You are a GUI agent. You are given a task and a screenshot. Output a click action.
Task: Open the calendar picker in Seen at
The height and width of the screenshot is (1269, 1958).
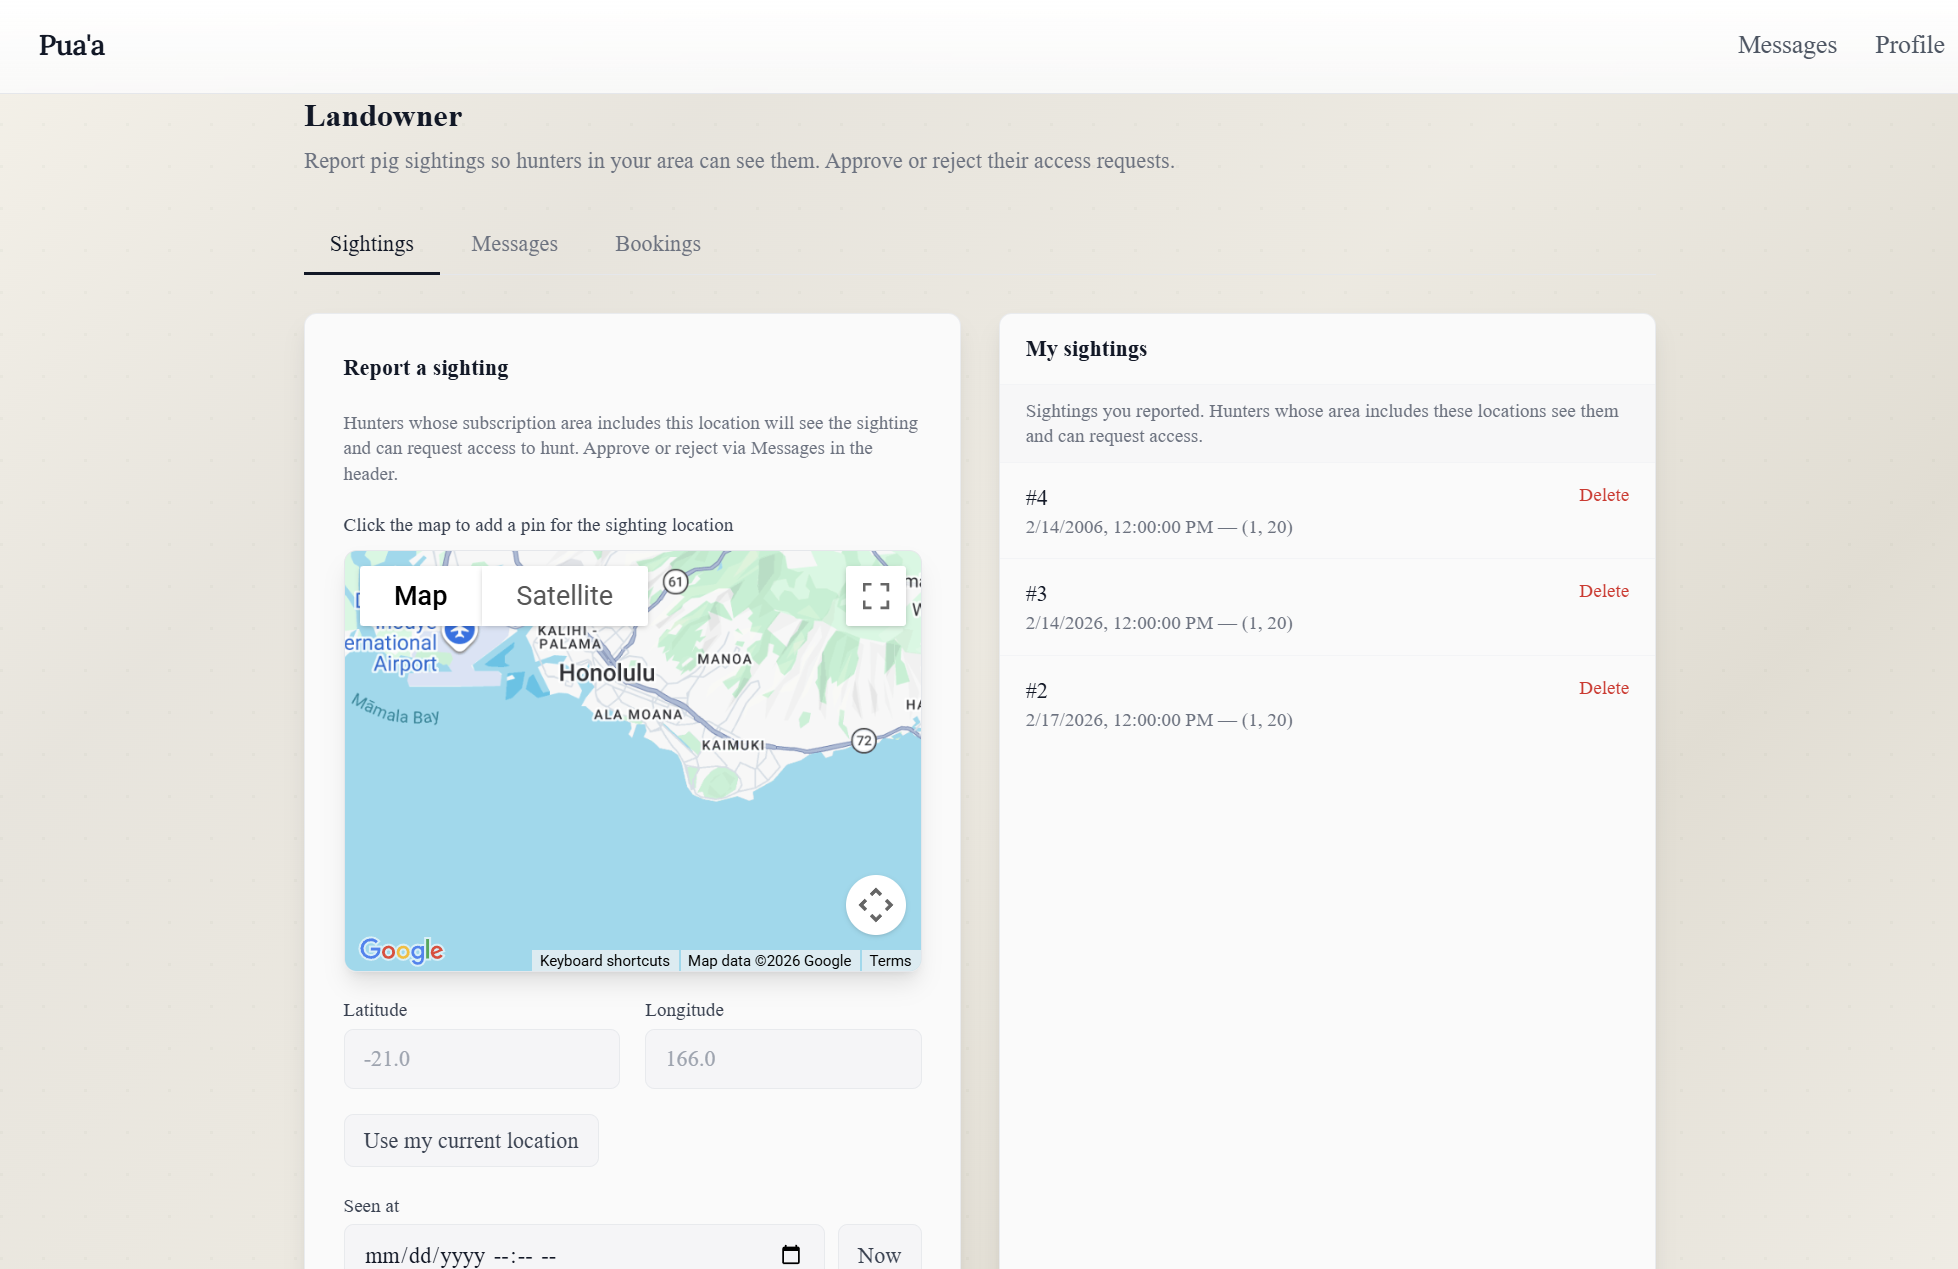790,1254
